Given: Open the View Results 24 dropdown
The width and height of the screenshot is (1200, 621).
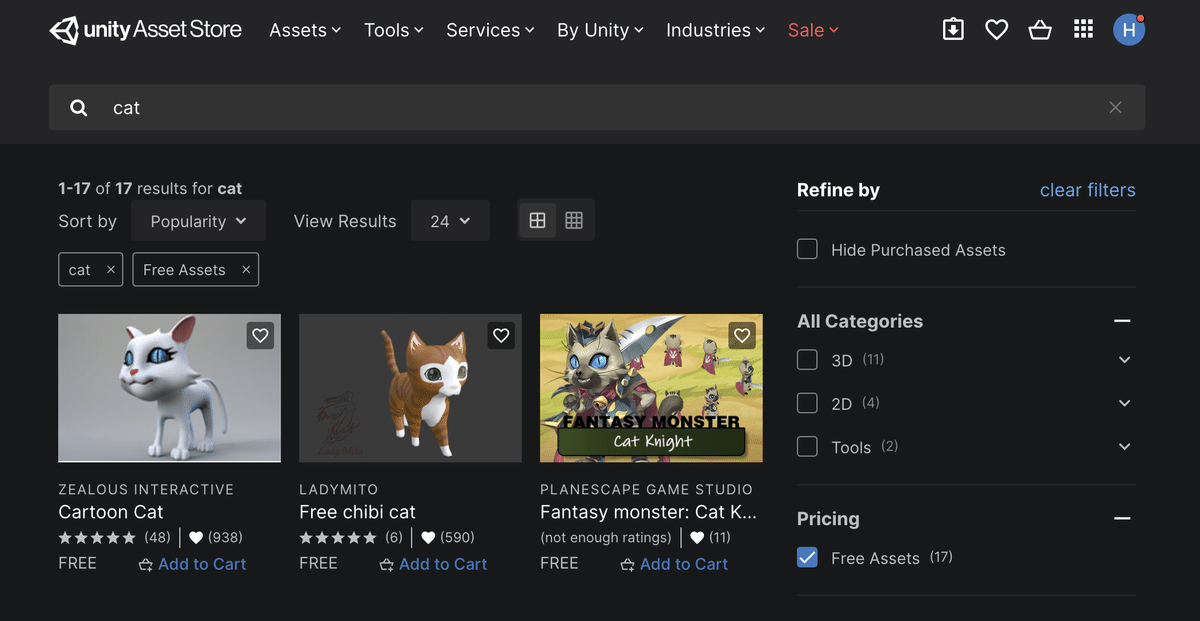Looking at the screenshot, I should point(450,221).
